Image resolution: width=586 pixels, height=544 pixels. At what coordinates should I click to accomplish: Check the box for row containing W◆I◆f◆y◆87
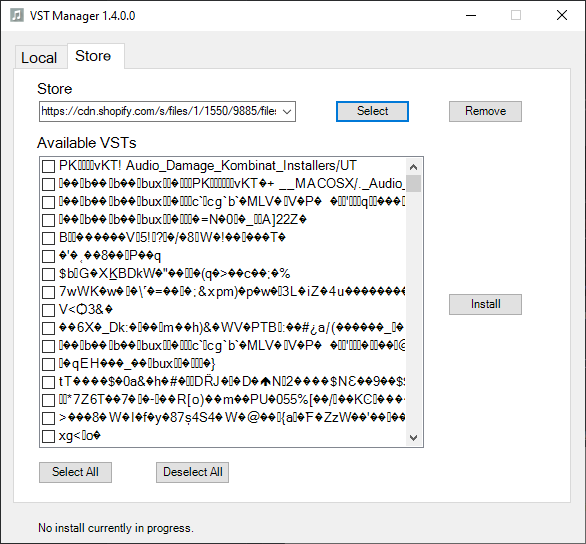pyautogui.click(x=48, y=418)
